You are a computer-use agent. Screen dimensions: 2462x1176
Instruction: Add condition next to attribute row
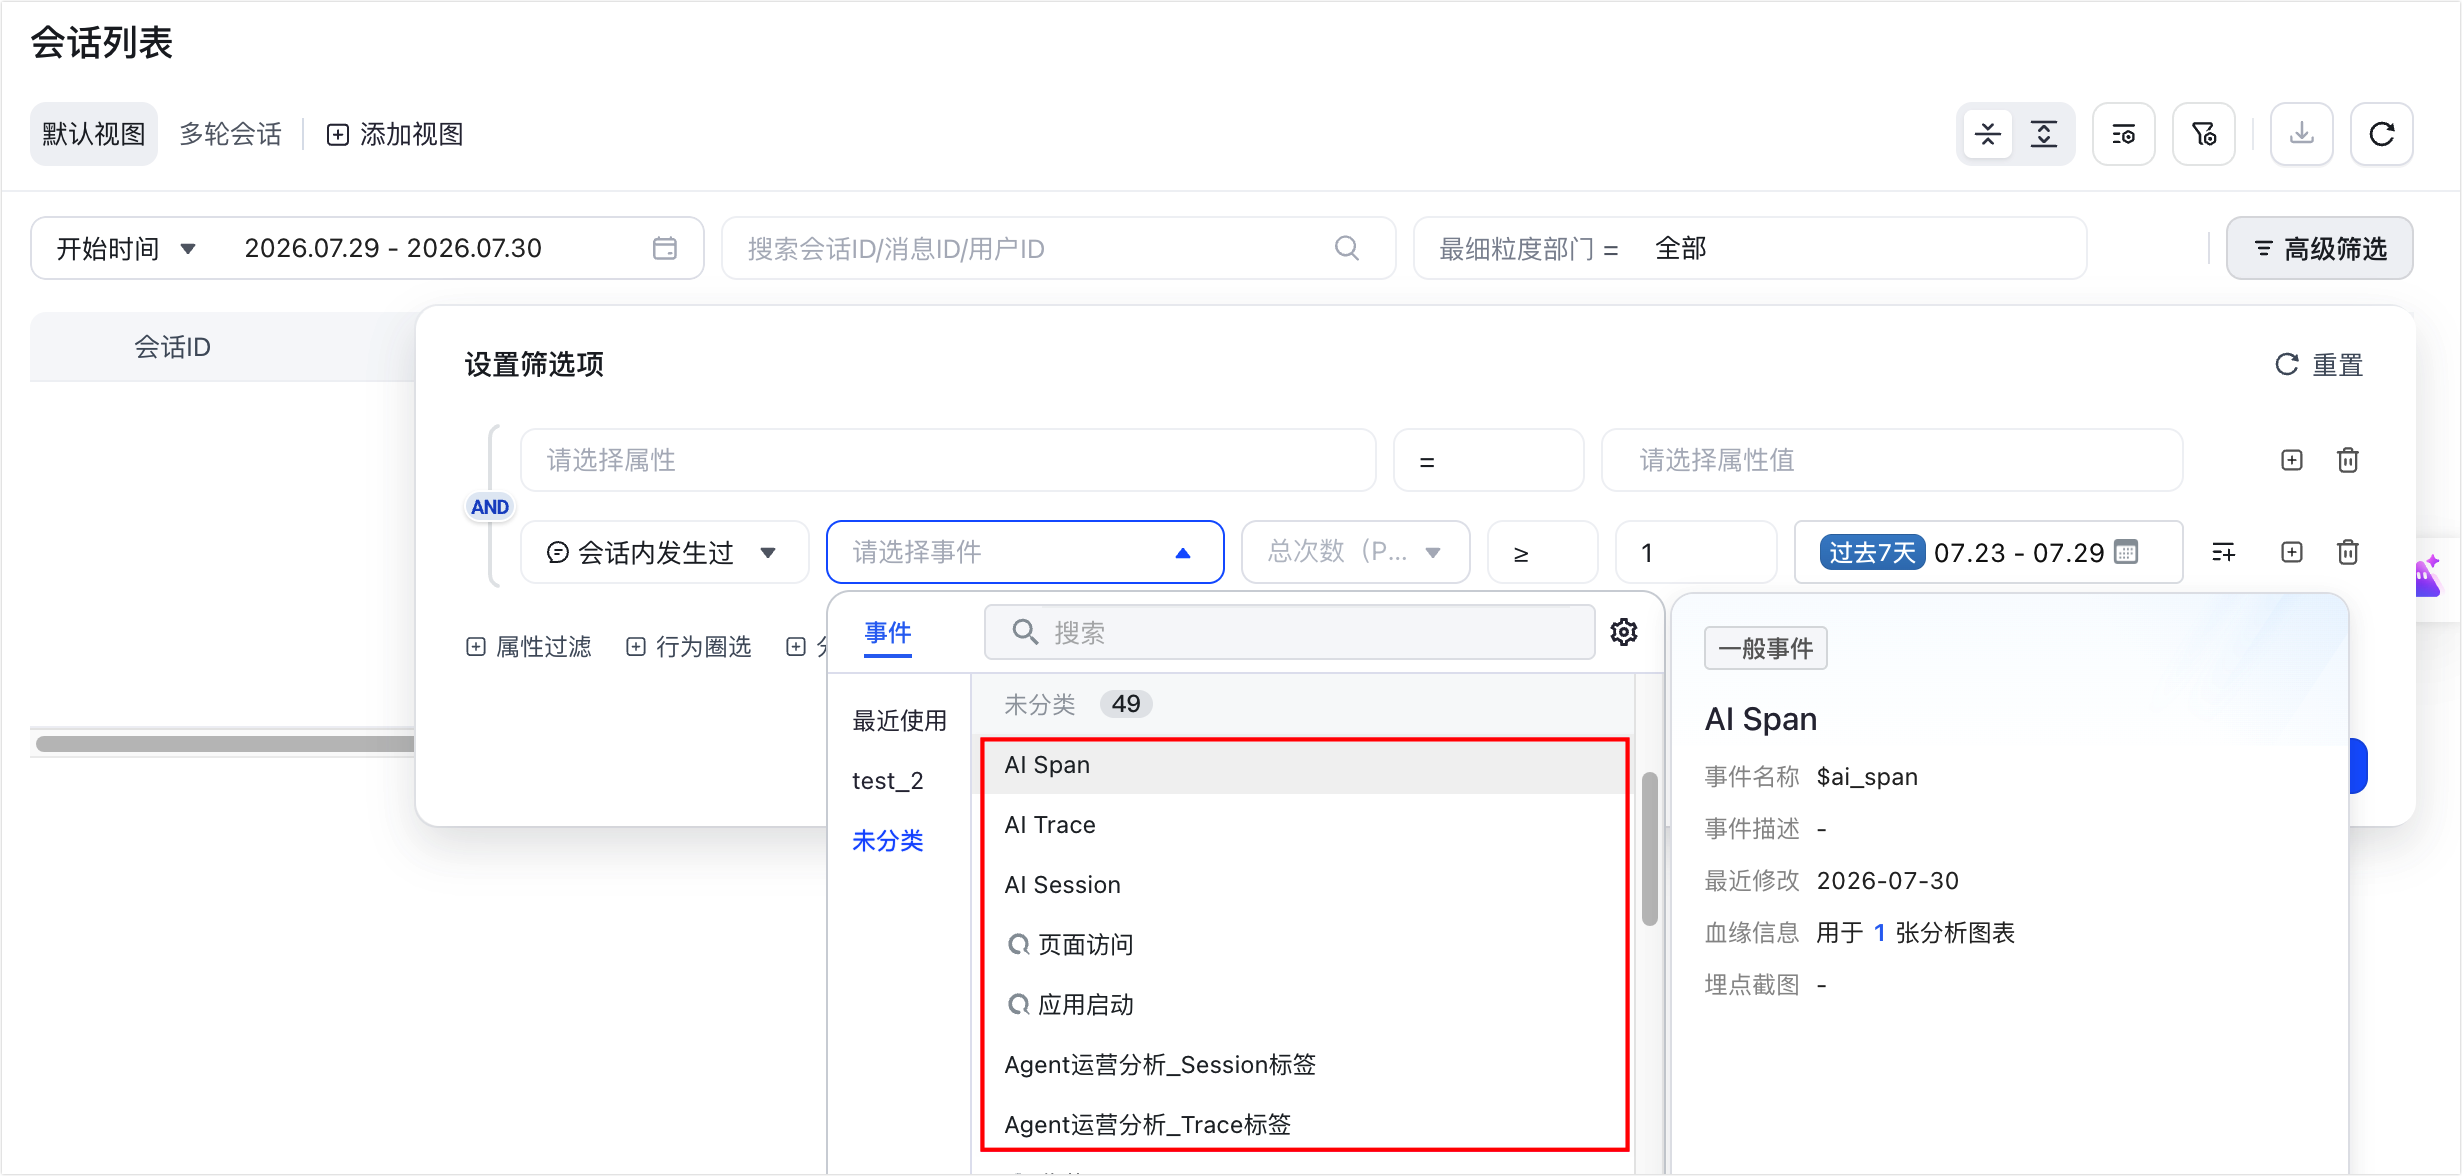(x=2292, y=460)
